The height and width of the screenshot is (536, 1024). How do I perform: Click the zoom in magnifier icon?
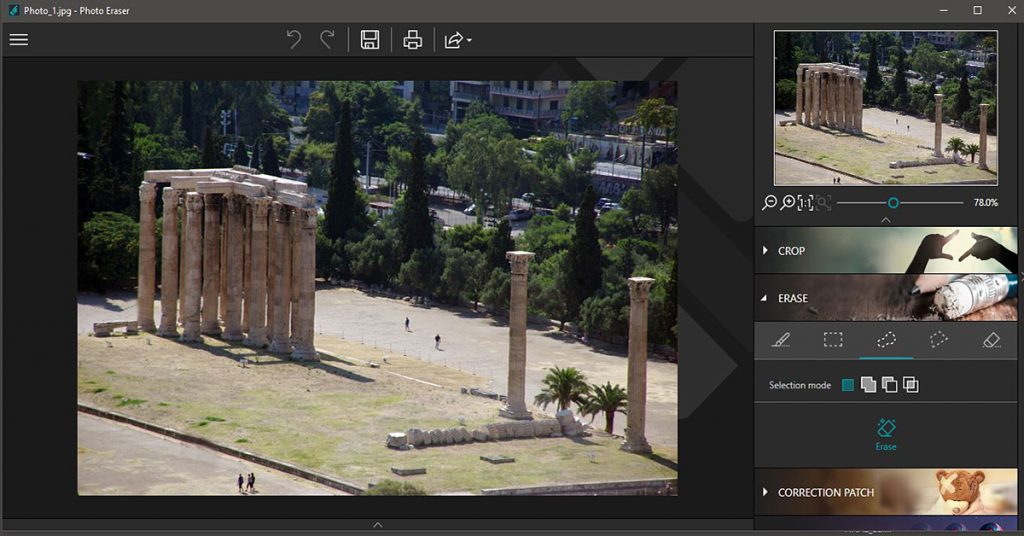pyautogui.click(x=788, y=202)
